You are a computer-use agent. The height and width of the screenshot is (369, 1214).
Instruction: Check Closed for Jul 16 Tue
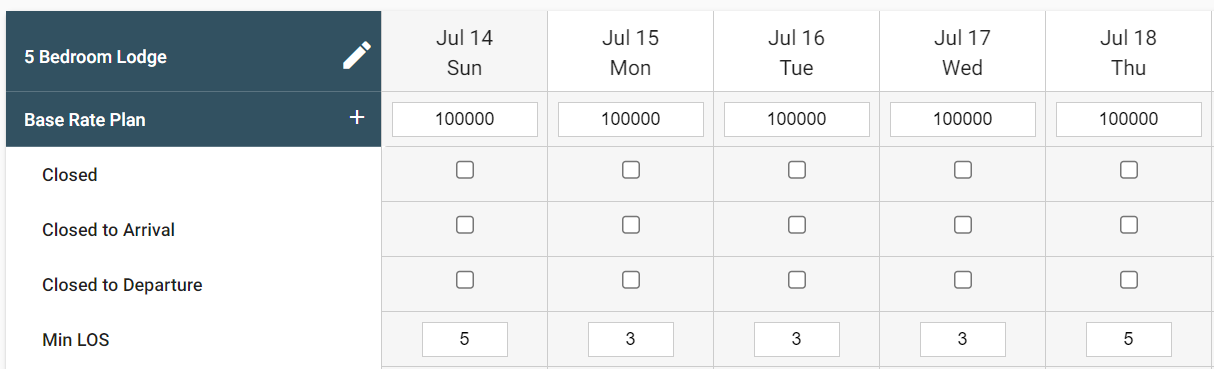(x=797, y=170)
